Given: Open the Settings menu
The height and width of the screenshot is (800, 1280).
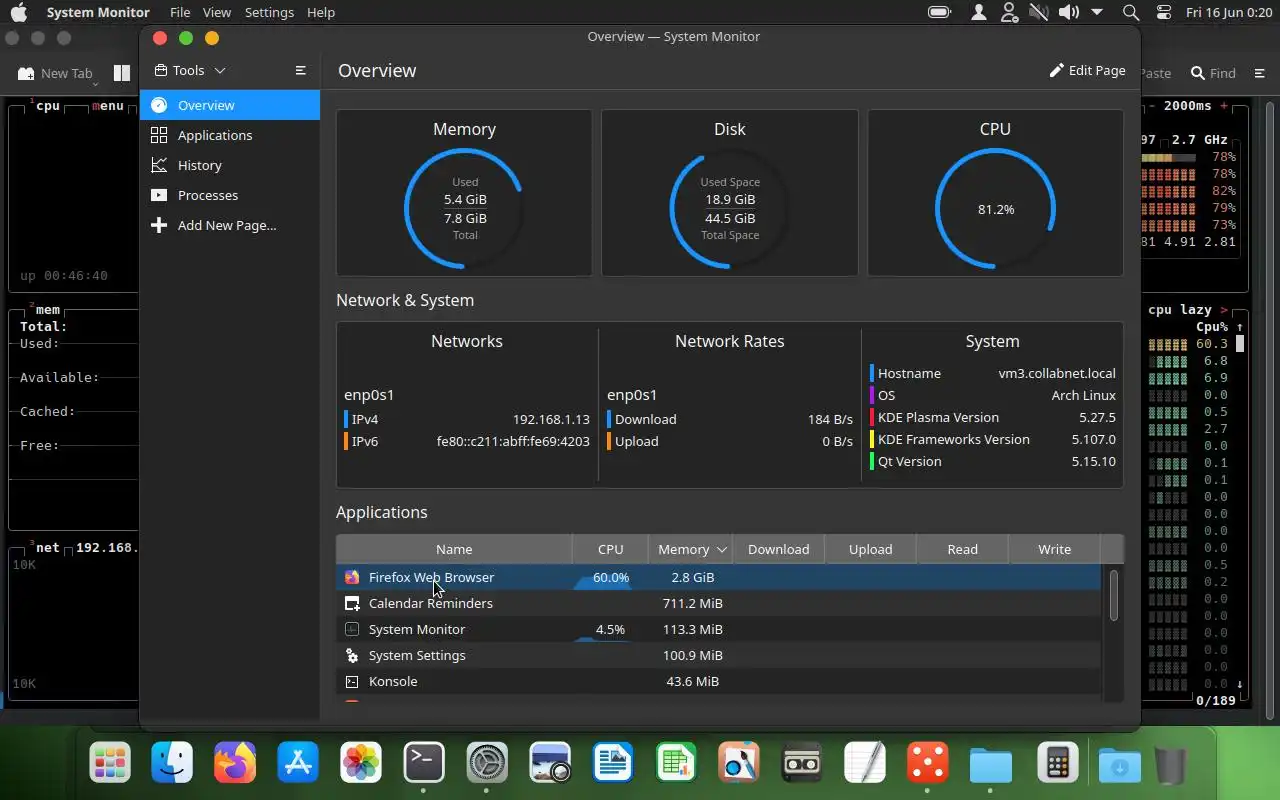Looking at the screenshot, I should [x=269, y=12].
